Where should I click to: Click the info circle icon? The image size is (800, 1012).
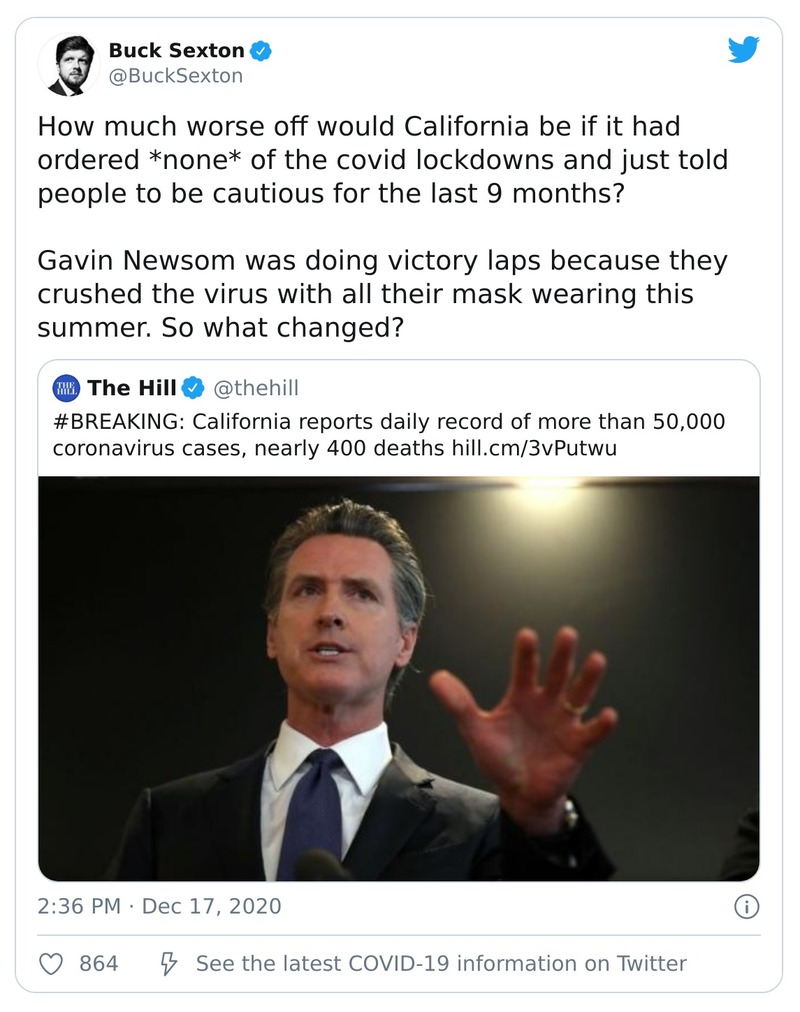(x=746, y=907)
